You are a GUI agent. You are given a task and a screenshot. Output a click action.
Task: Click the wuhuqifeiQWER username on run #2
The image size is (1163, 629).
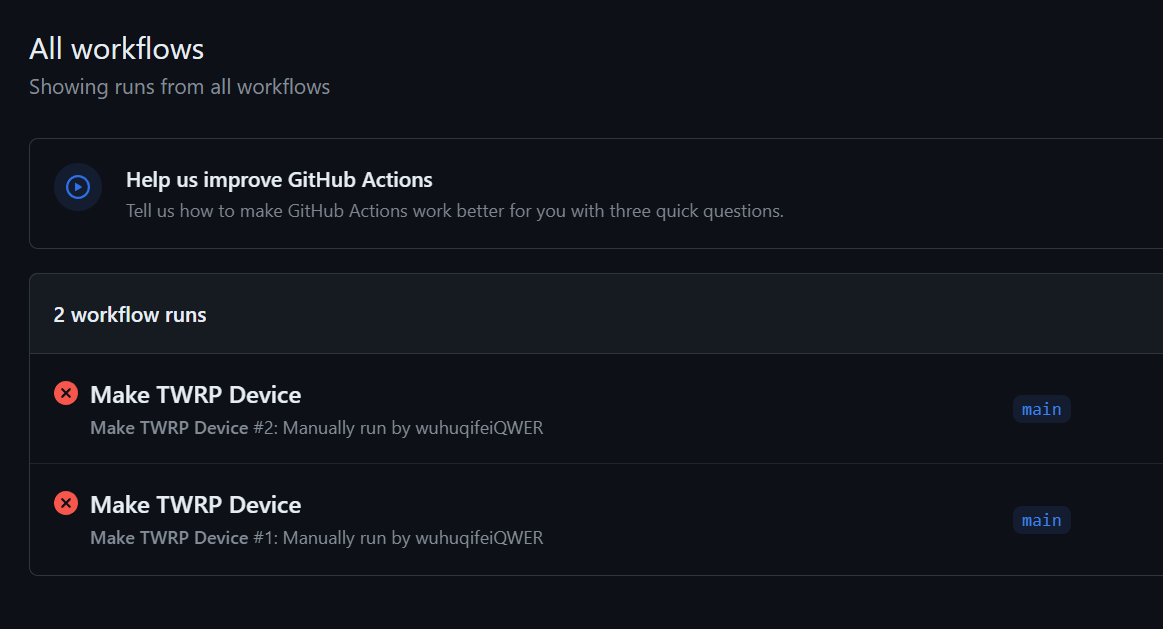[479, 428]
